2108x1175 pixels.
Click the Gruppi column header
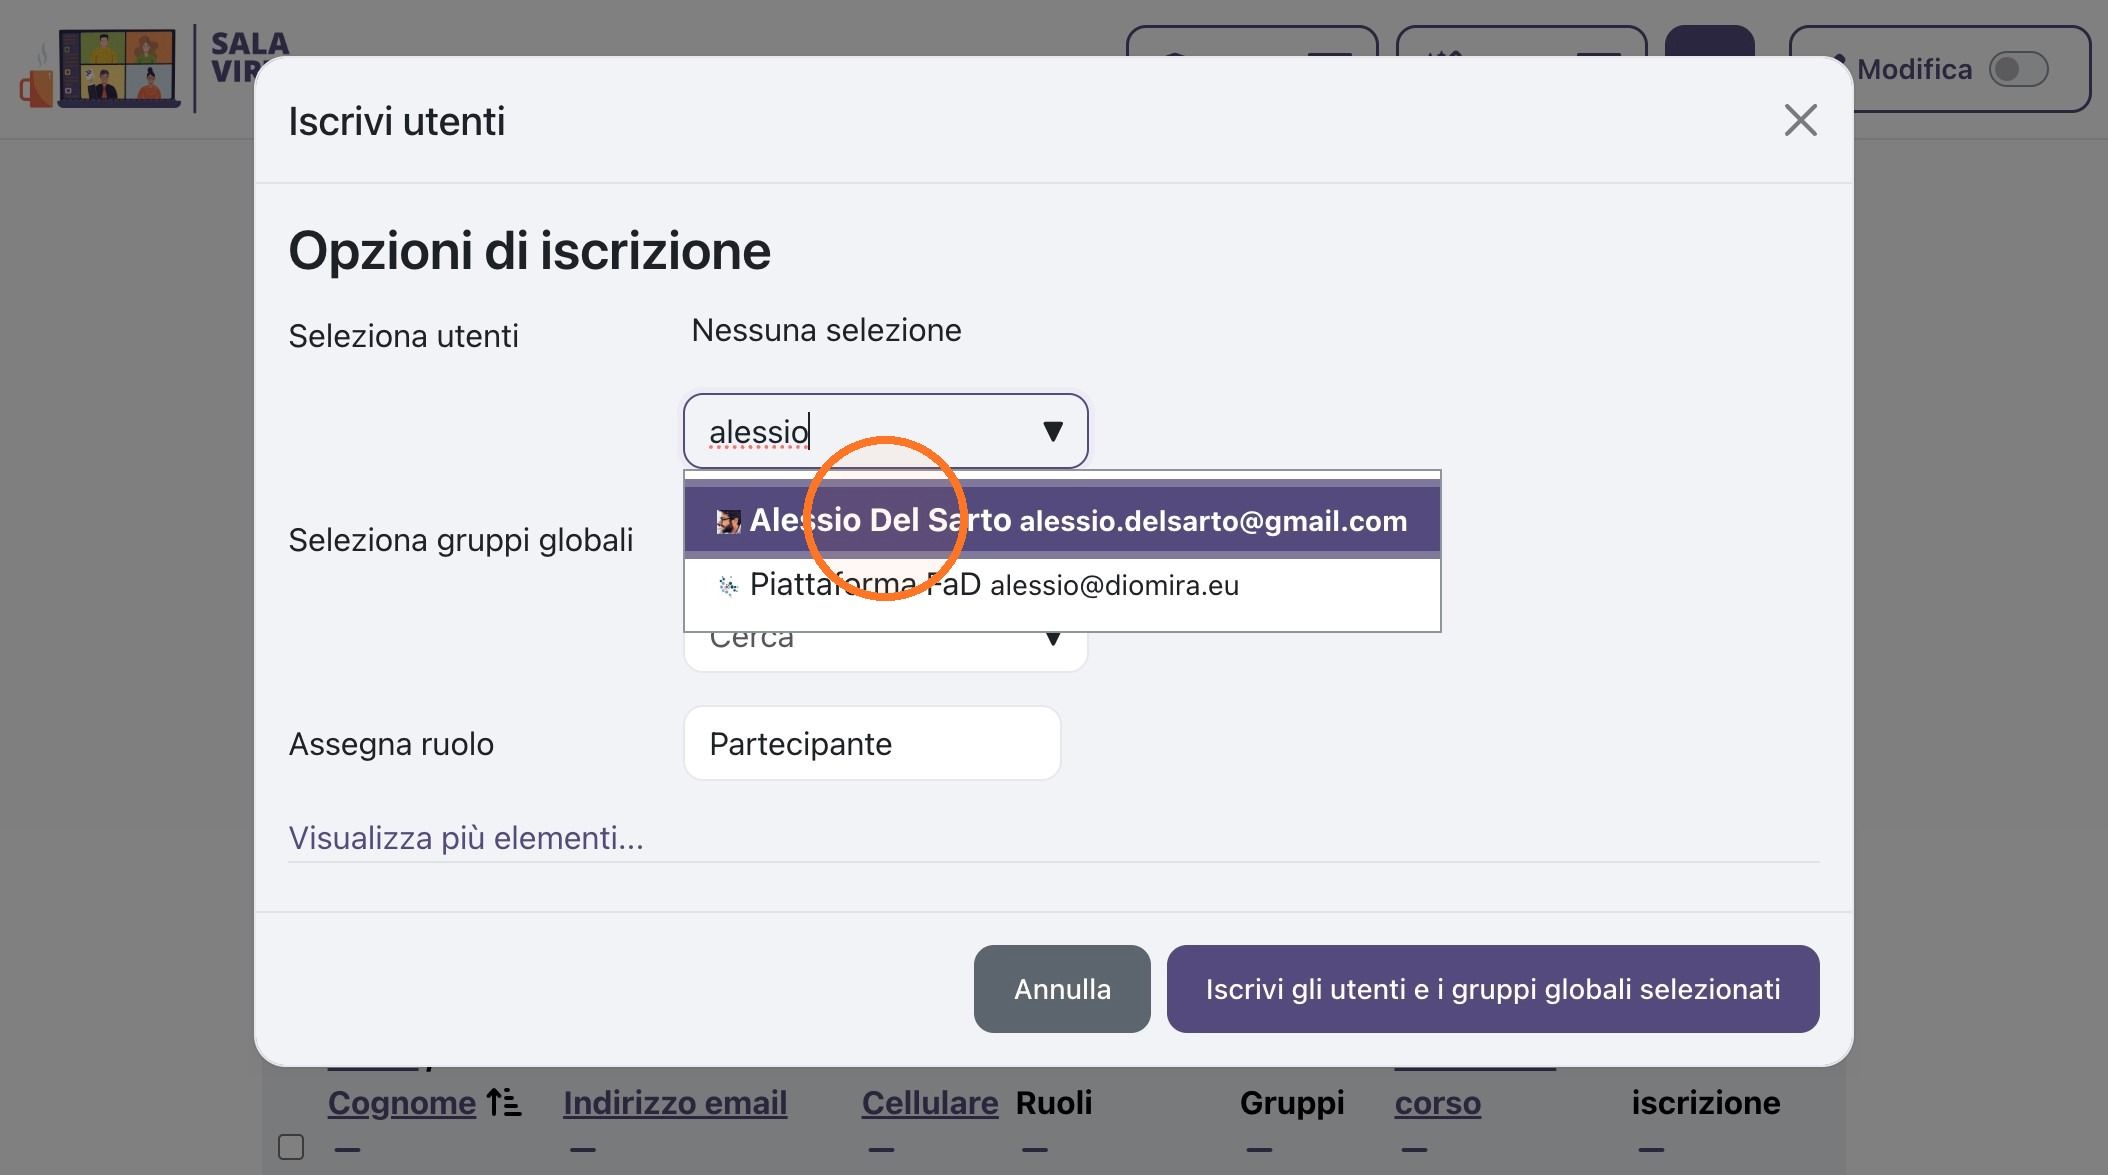point(1292,1103)
